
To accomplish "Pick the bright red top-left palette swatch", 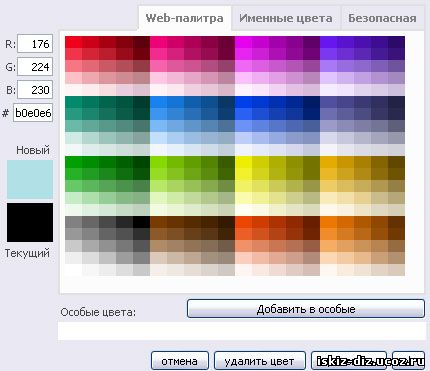I will point(73,42).
